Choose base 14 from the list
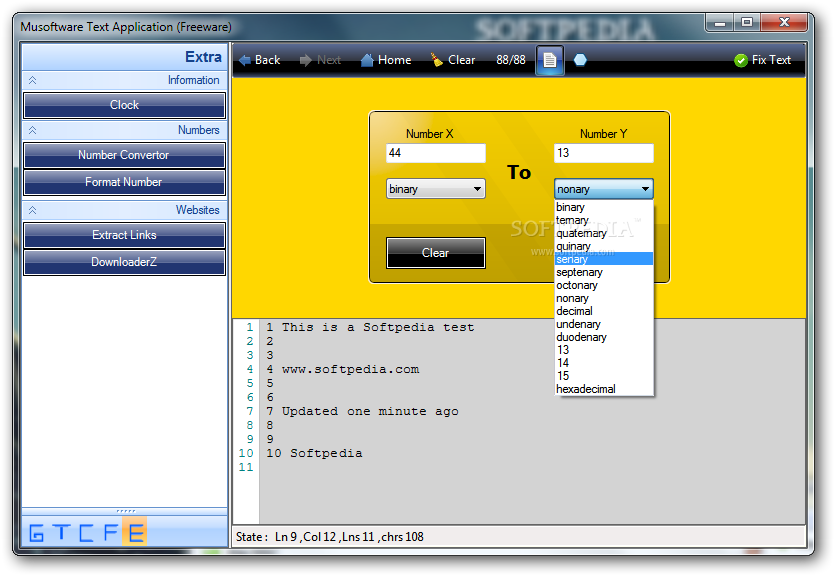 coord(603,363)
